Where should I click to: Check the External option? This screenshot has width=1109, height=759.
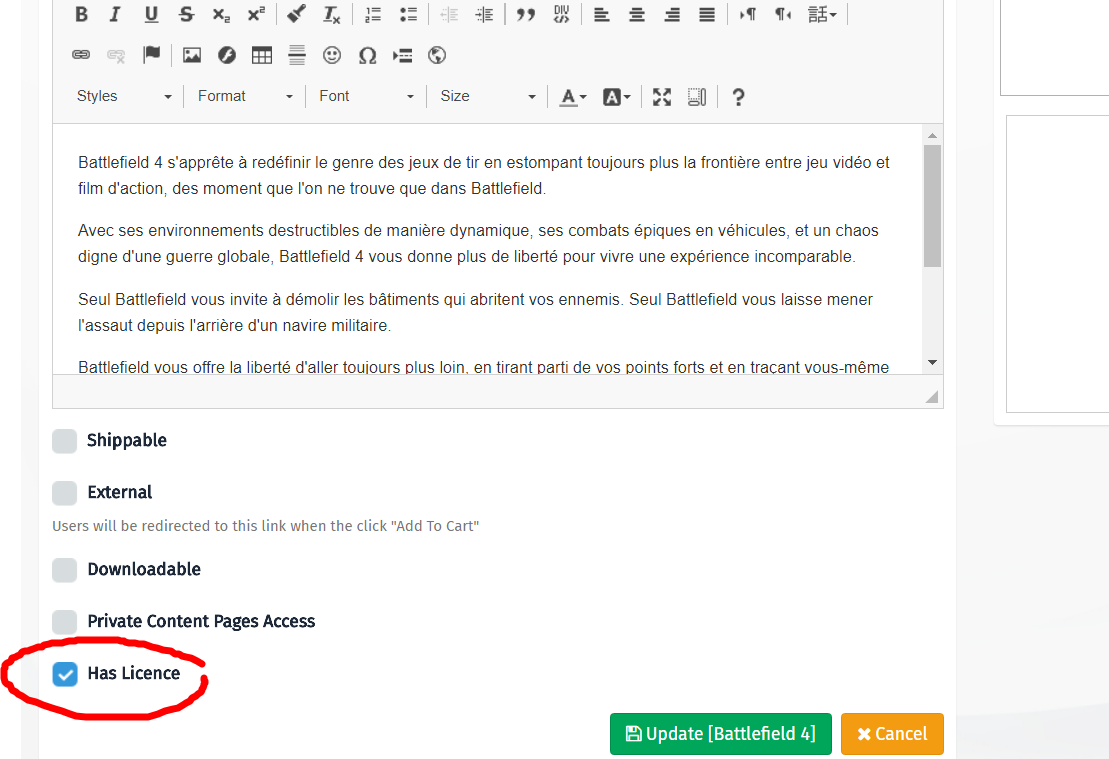pyautogui.click(x=64, y=493)
